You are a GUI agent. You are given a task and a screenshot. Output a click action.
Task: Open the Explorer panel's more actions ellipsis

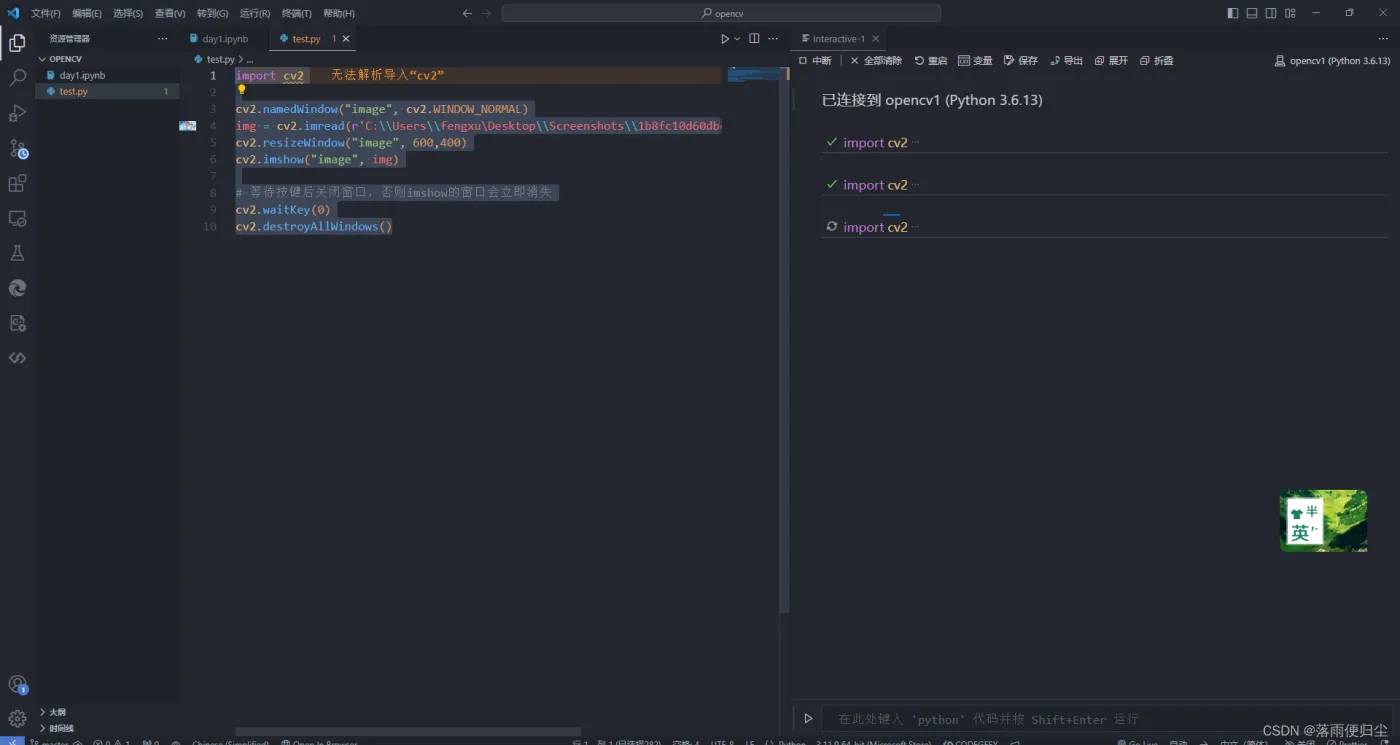[x=163, y=39]
